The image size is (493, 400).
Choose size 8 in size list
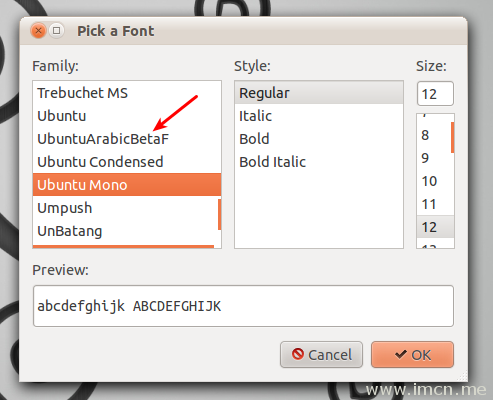click(x=434, y=135)
